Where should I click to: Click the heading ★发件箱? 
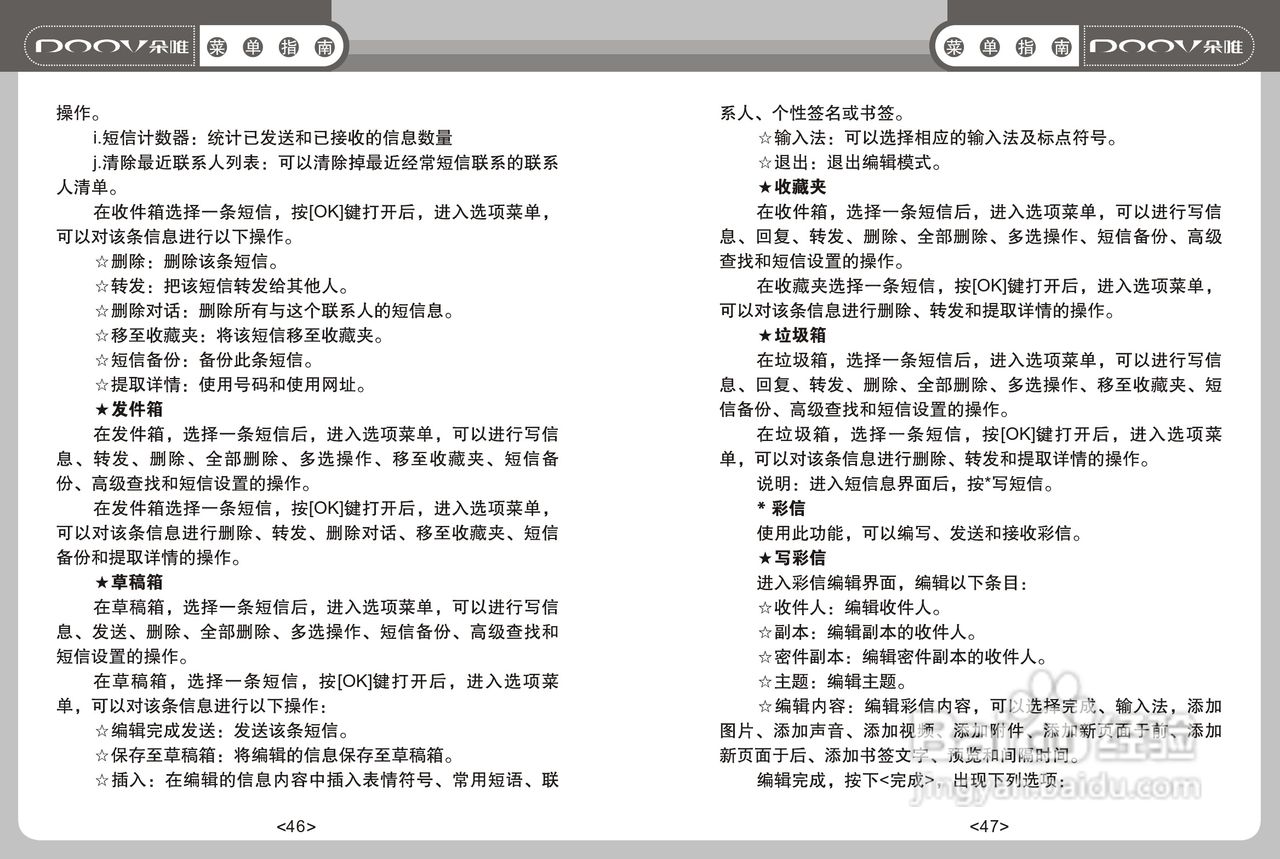click(128, 409)
